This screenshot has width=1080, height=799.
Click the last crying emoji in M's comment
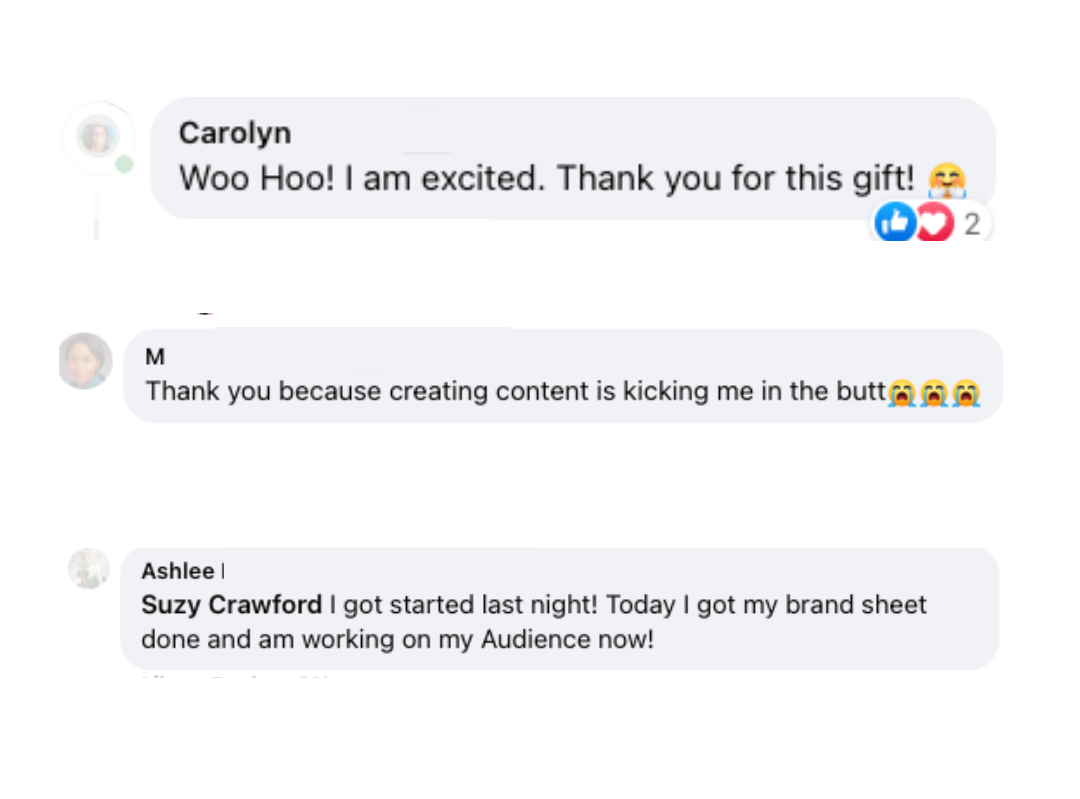pyautogui.click(x=966, y=393)
